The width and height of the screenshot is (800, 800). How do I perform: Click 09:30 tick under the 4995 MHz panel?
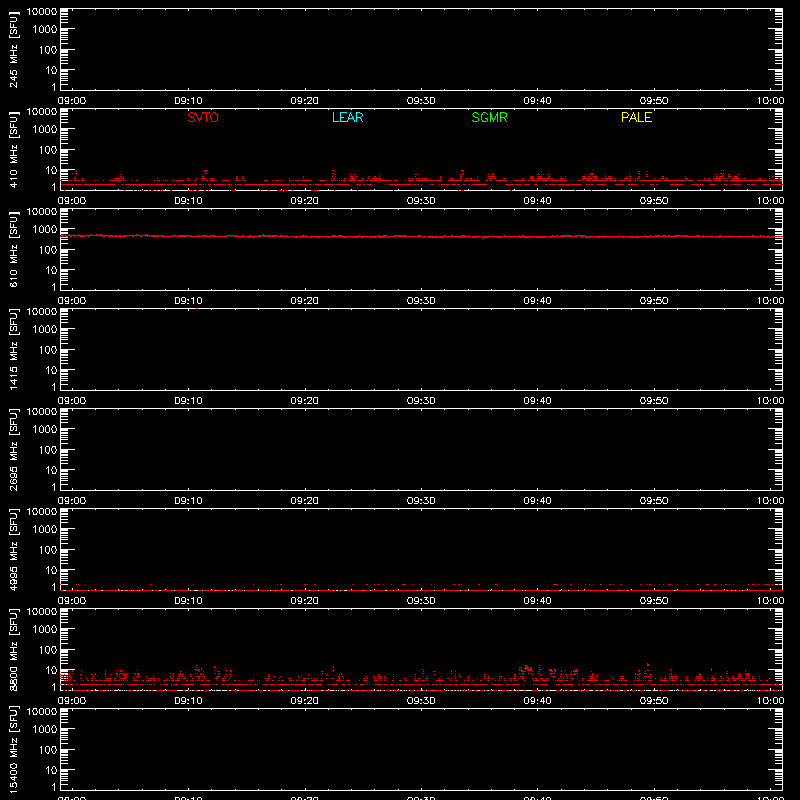click(x=421, y=601)
